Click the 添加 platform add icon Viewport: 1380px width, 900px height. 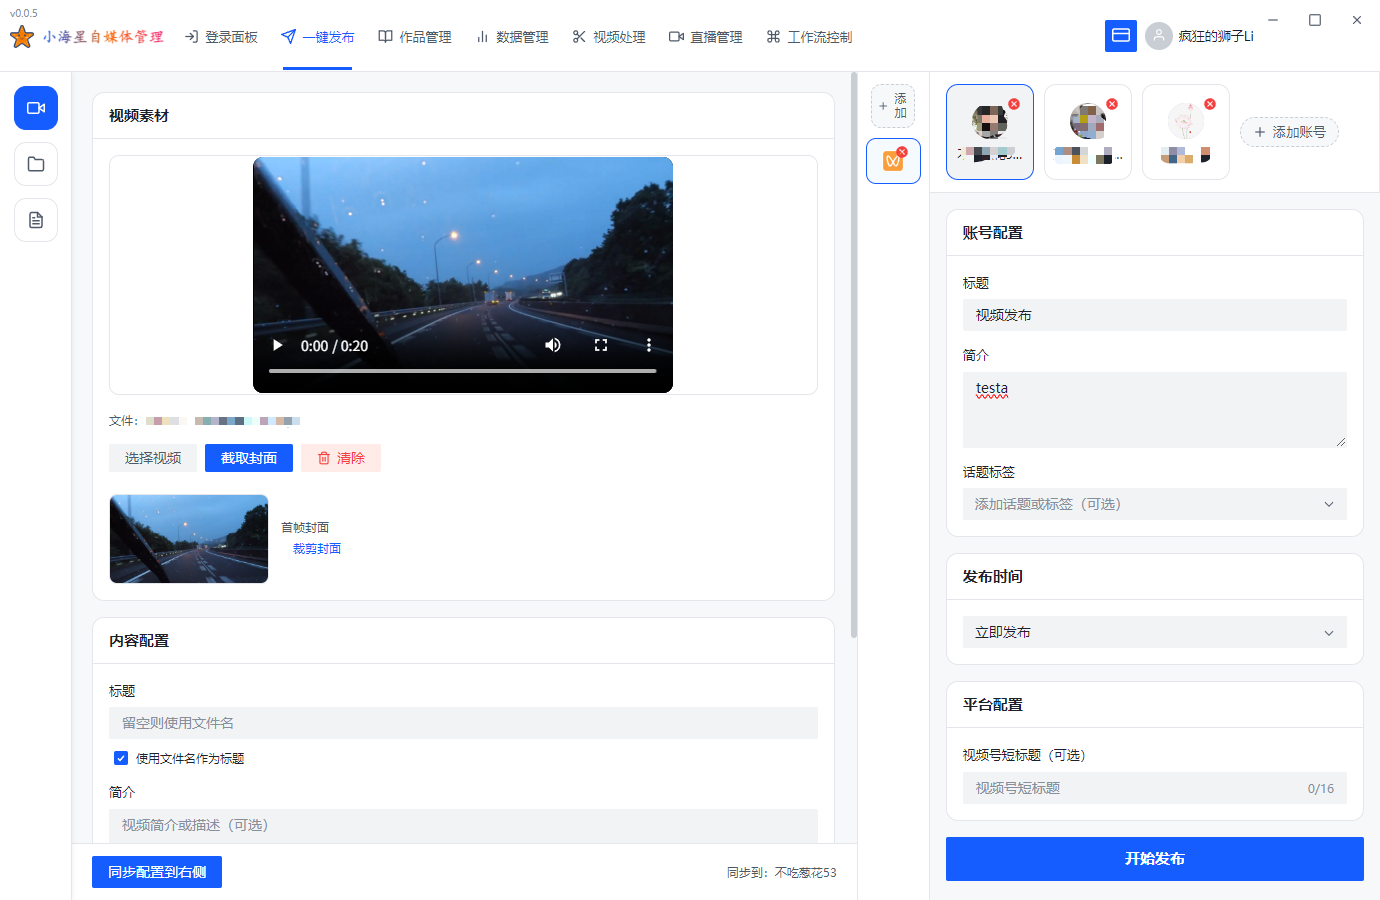892,105
